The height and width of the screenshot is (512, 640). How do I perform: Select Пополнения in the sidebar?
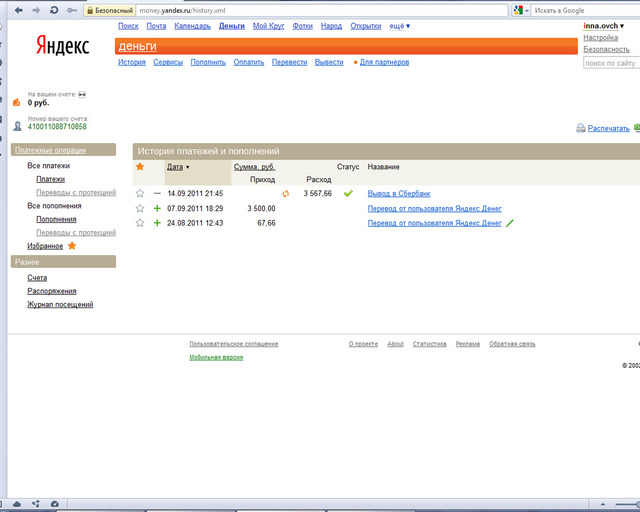pos(56,219)
